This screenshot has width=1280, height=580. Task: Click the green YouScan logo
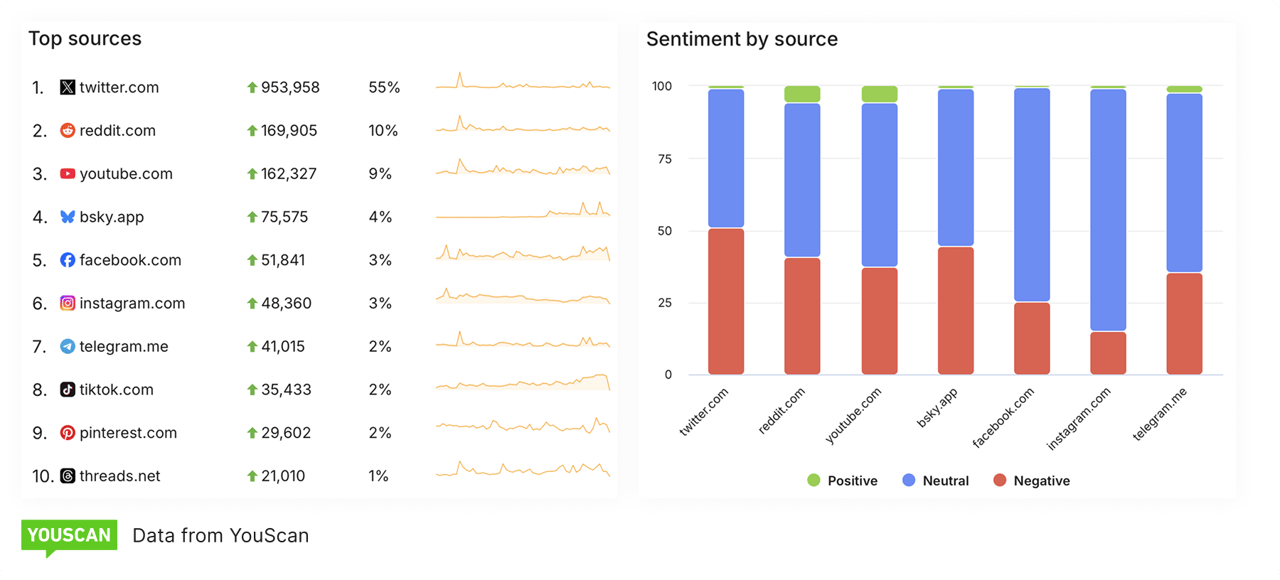[69, 538]
